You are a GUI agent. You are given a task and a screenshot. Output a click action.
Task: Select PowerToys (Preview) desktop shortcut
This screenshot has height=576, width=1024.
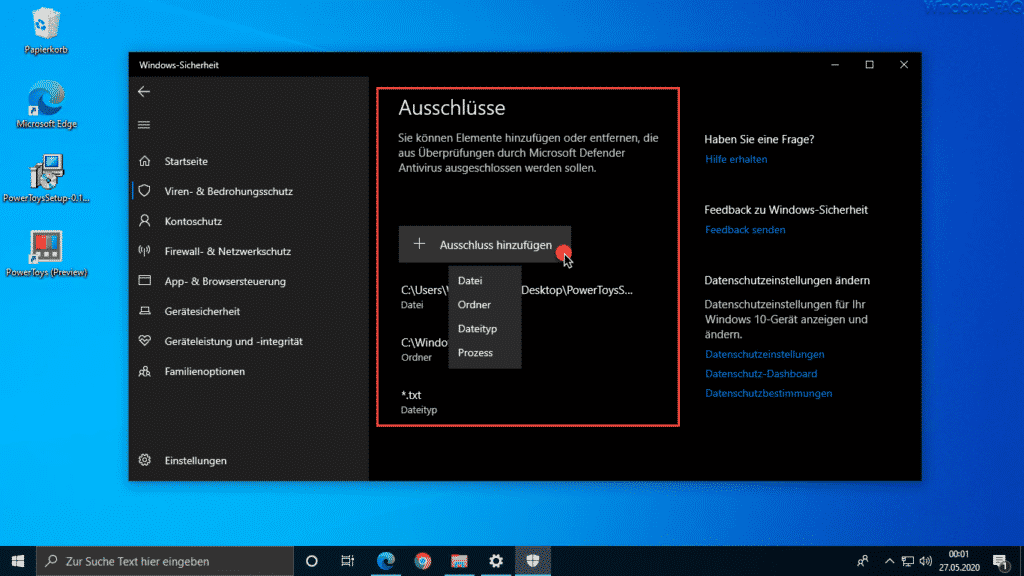(46, 253)
